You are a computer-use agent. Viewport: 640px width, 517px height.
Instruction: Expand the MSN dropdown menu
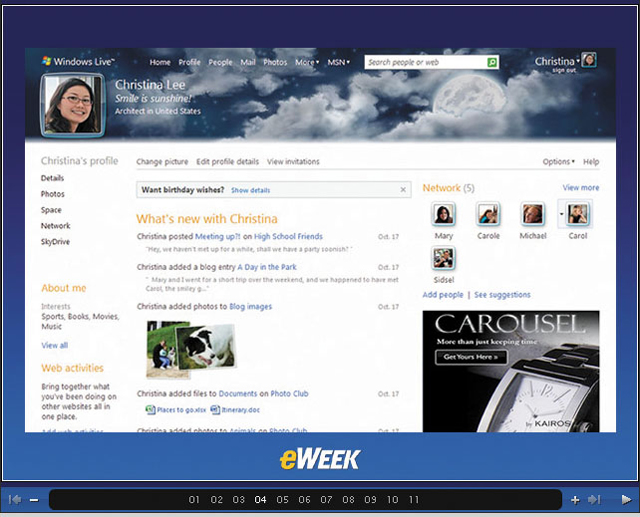point(339,62)
